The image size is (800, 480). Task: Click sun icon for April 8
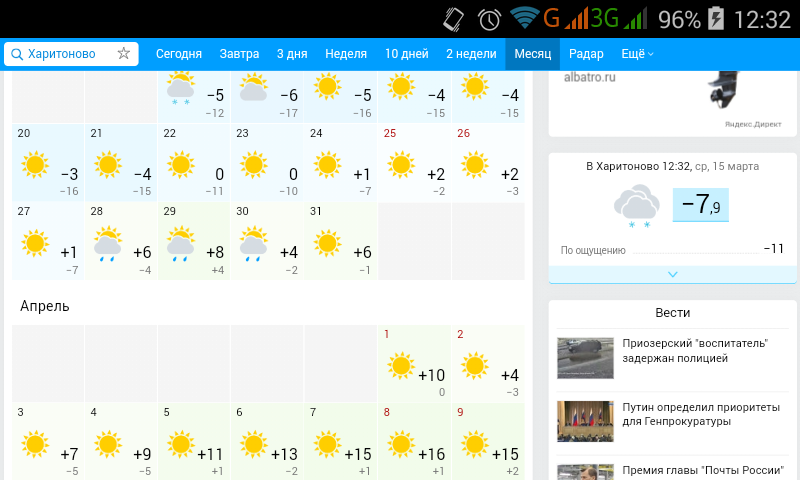[x=401, y=444]
